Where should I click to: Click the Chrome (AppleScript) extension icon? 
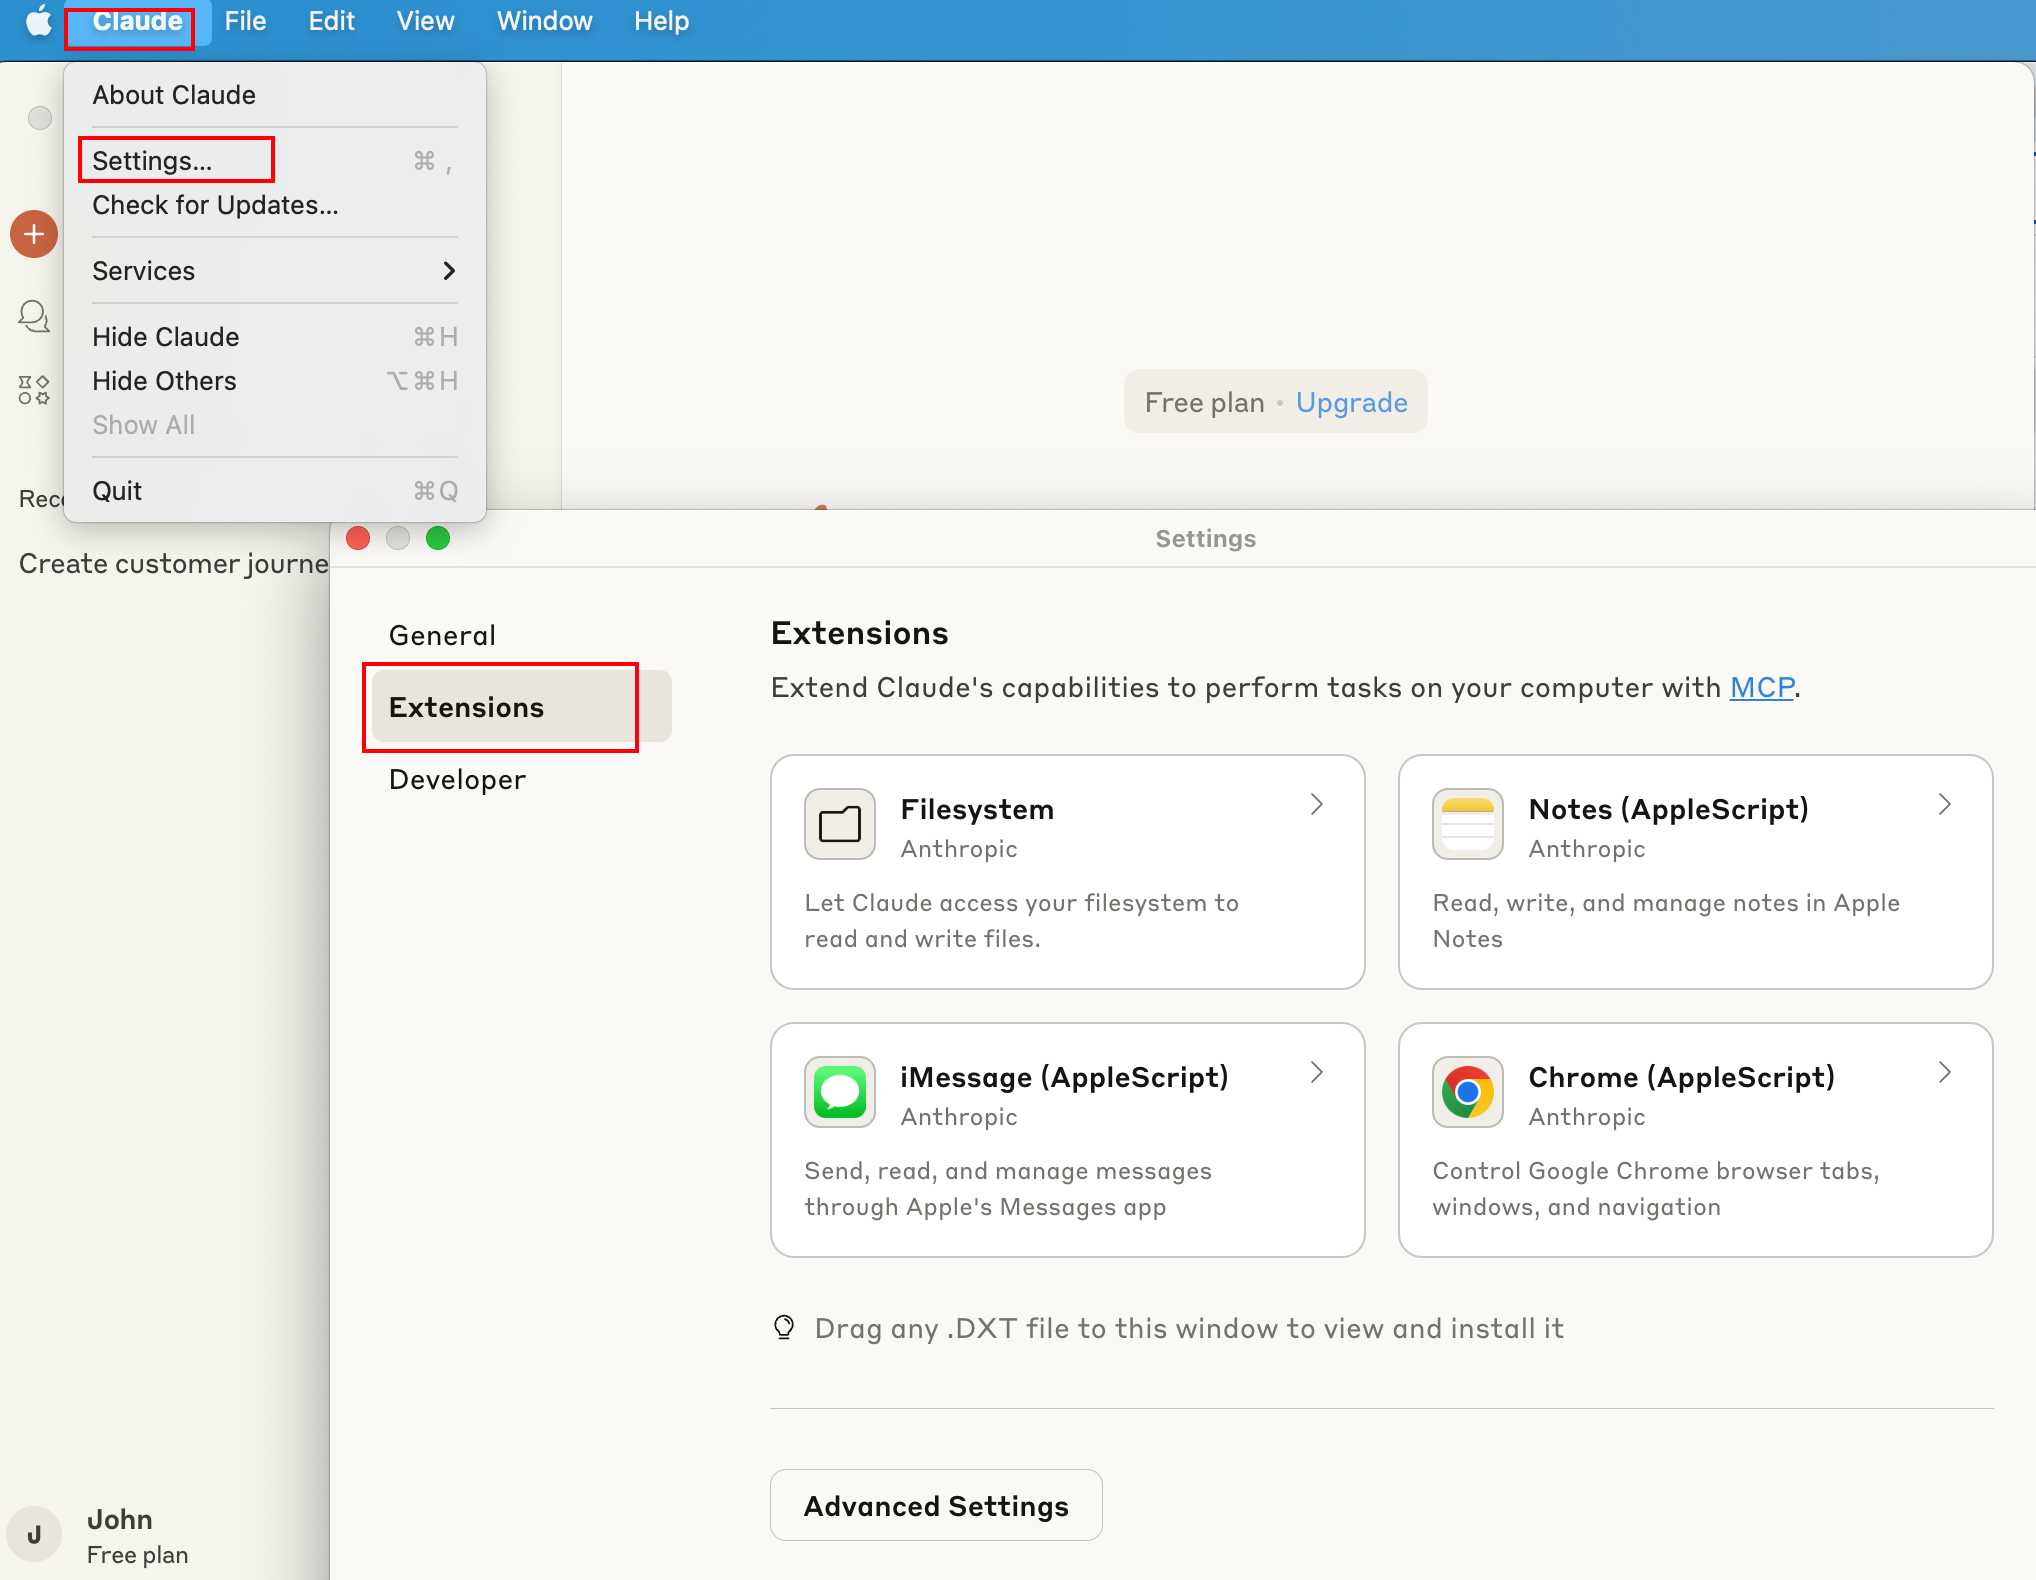[1467, 1092]
